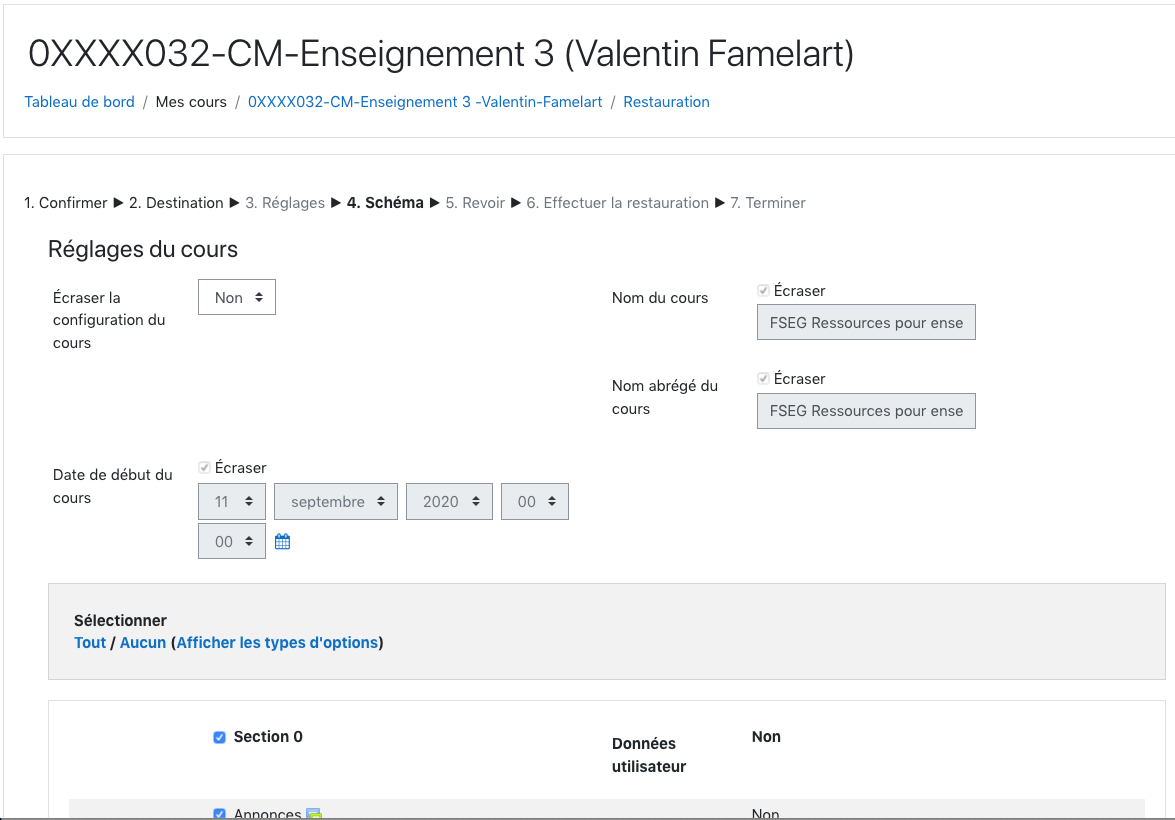Screen dimensions: 1175x820
Task: Open the month dropdown showing septembre
Action: pos(336,501)
